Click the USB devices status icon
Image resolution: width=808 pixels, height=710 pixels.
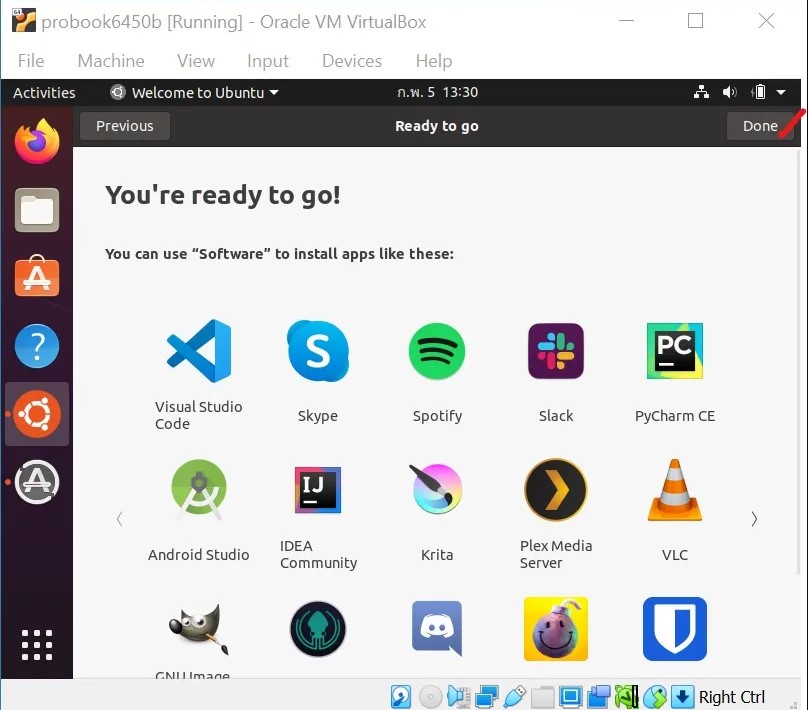click(516, 696)
